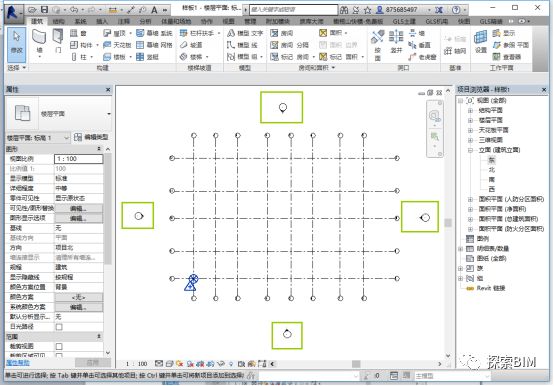Switch to the 结构 (Structure) ribbon tab
Image resolution: width=554 pixels, height=386 pixels.
[59, 22]
